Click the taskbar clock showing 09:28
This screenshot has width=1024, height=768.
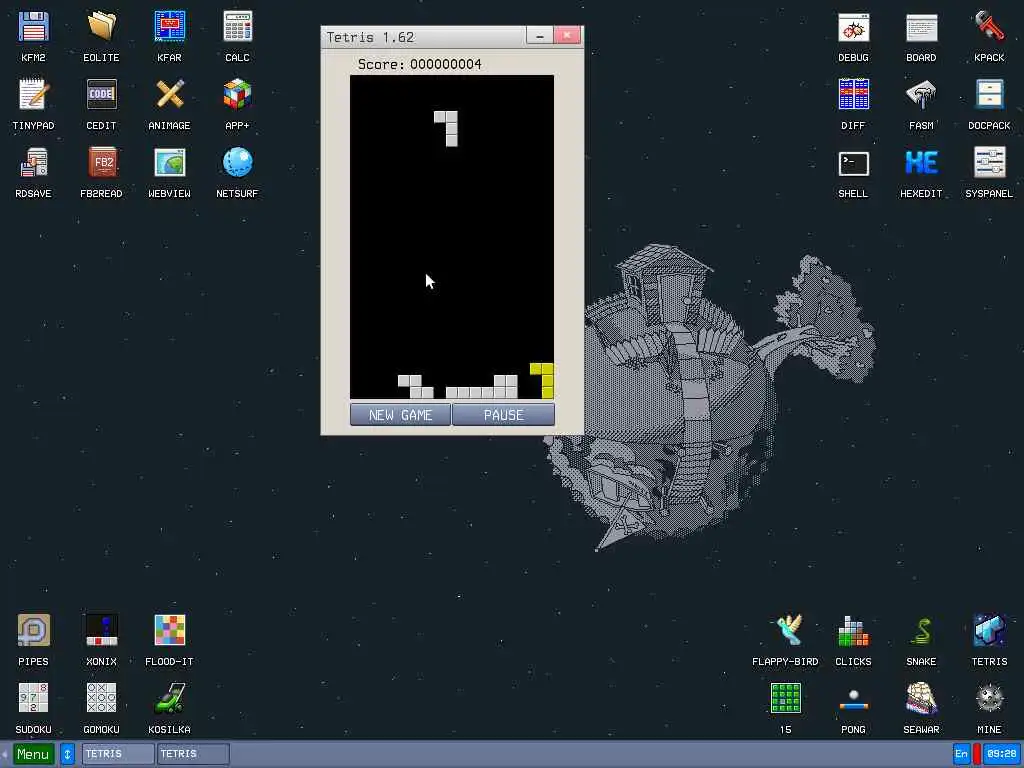point(1001,754)
